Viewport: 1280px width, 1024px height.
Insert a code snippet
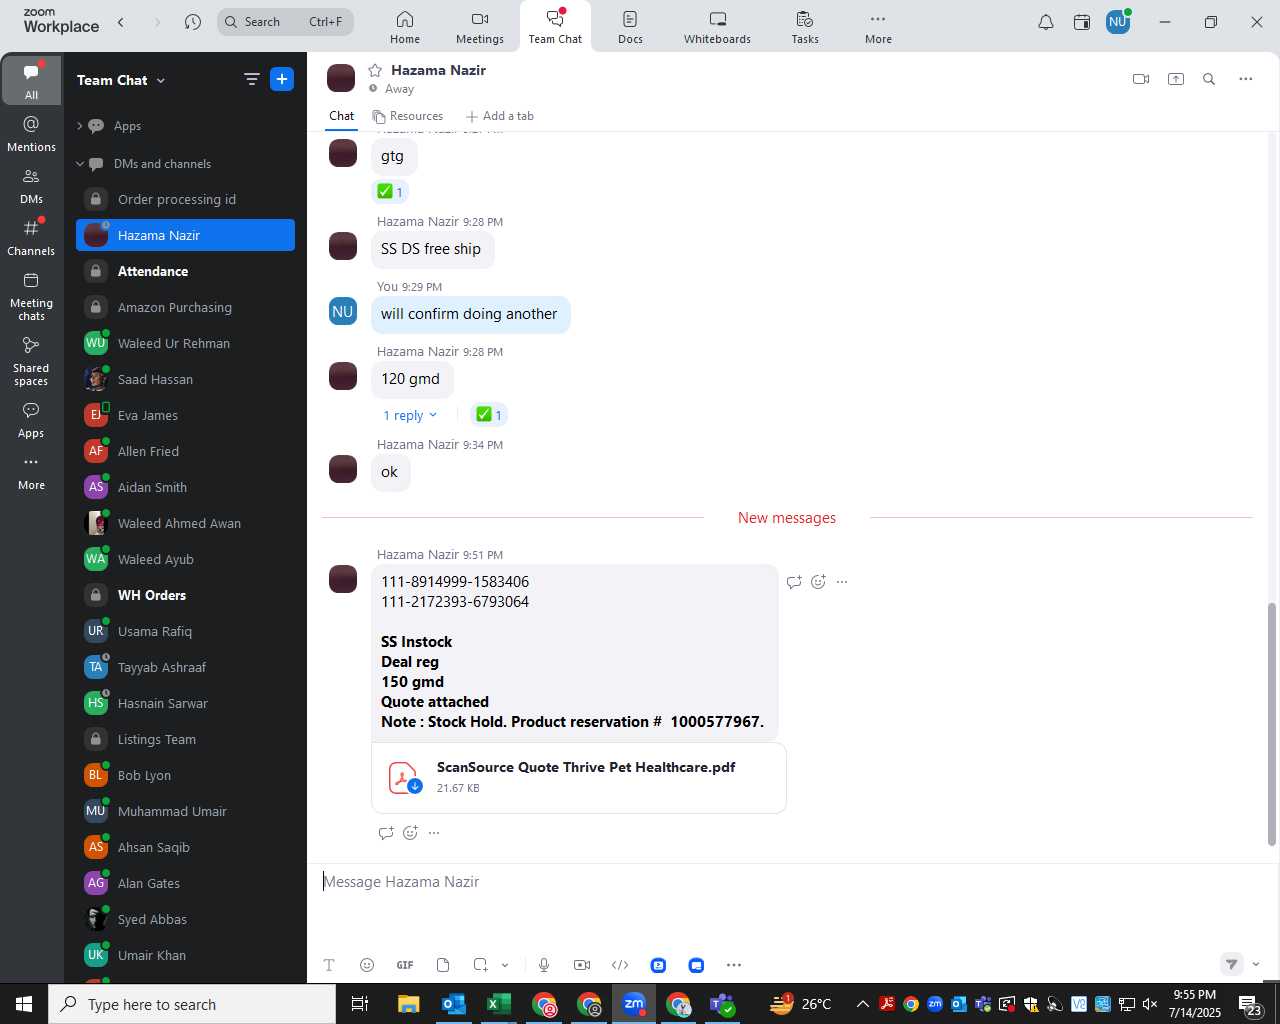pyautogui.click(x=620, y=965)
